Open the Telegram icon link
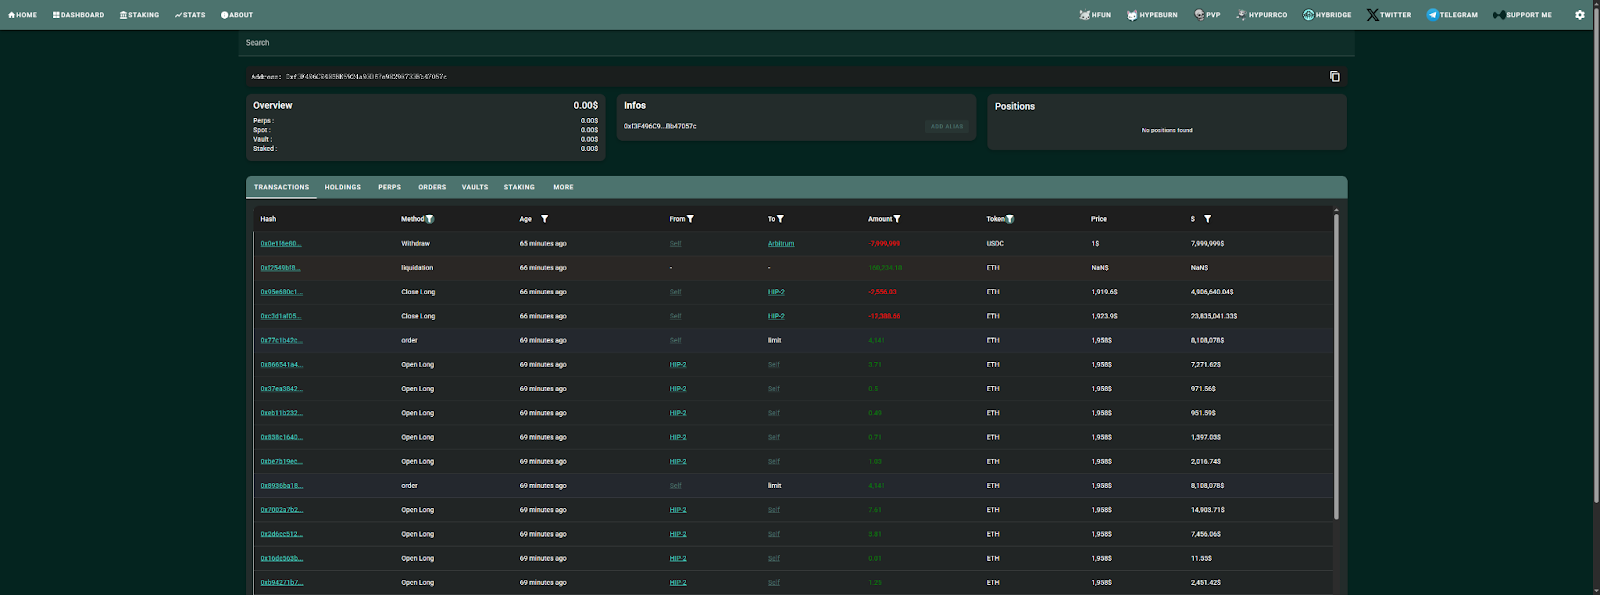The height and width of the screenshot is (595, 1600). pos(1432,15)
